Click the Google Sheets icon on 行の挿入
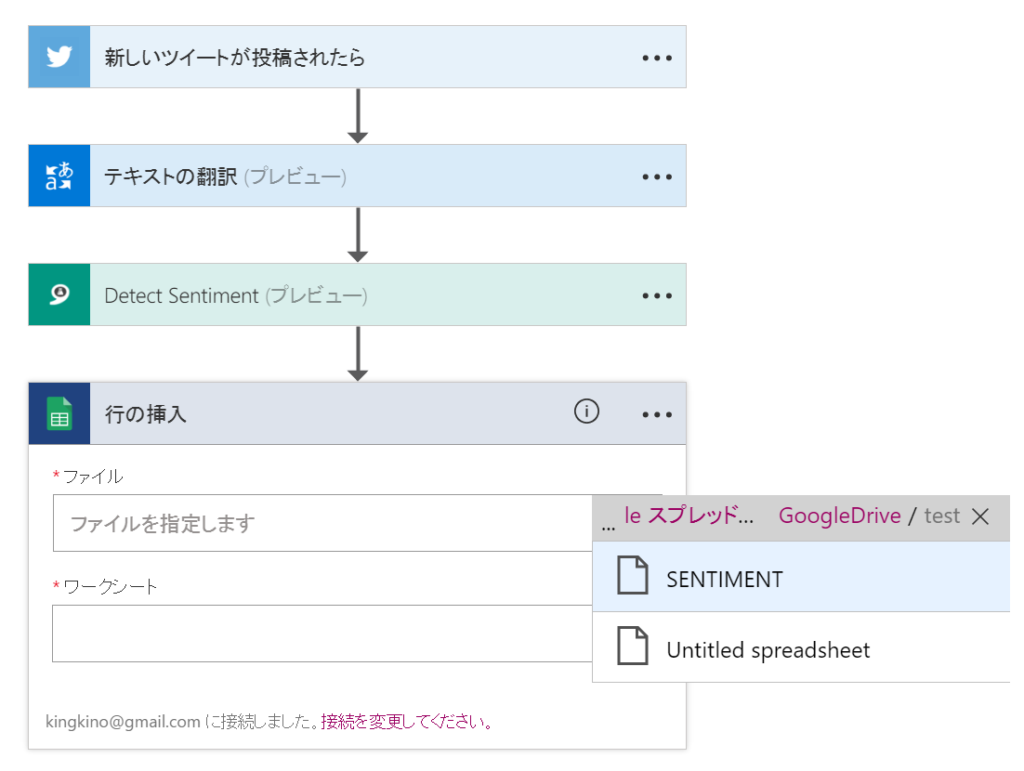The height and width of the screenshot is (771, 1024). (59, 413)
